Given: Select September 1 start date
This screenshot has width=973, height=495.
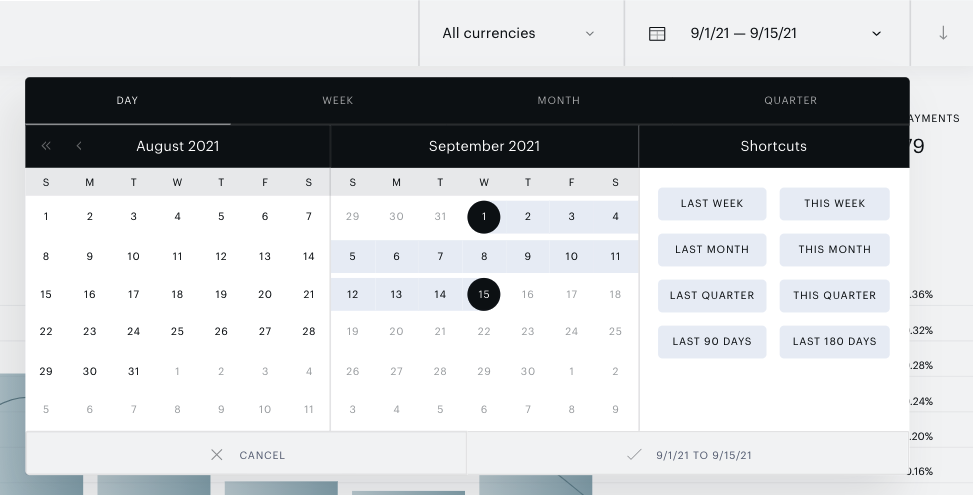Looking at the screenshot, I should [x=484, y=217].
